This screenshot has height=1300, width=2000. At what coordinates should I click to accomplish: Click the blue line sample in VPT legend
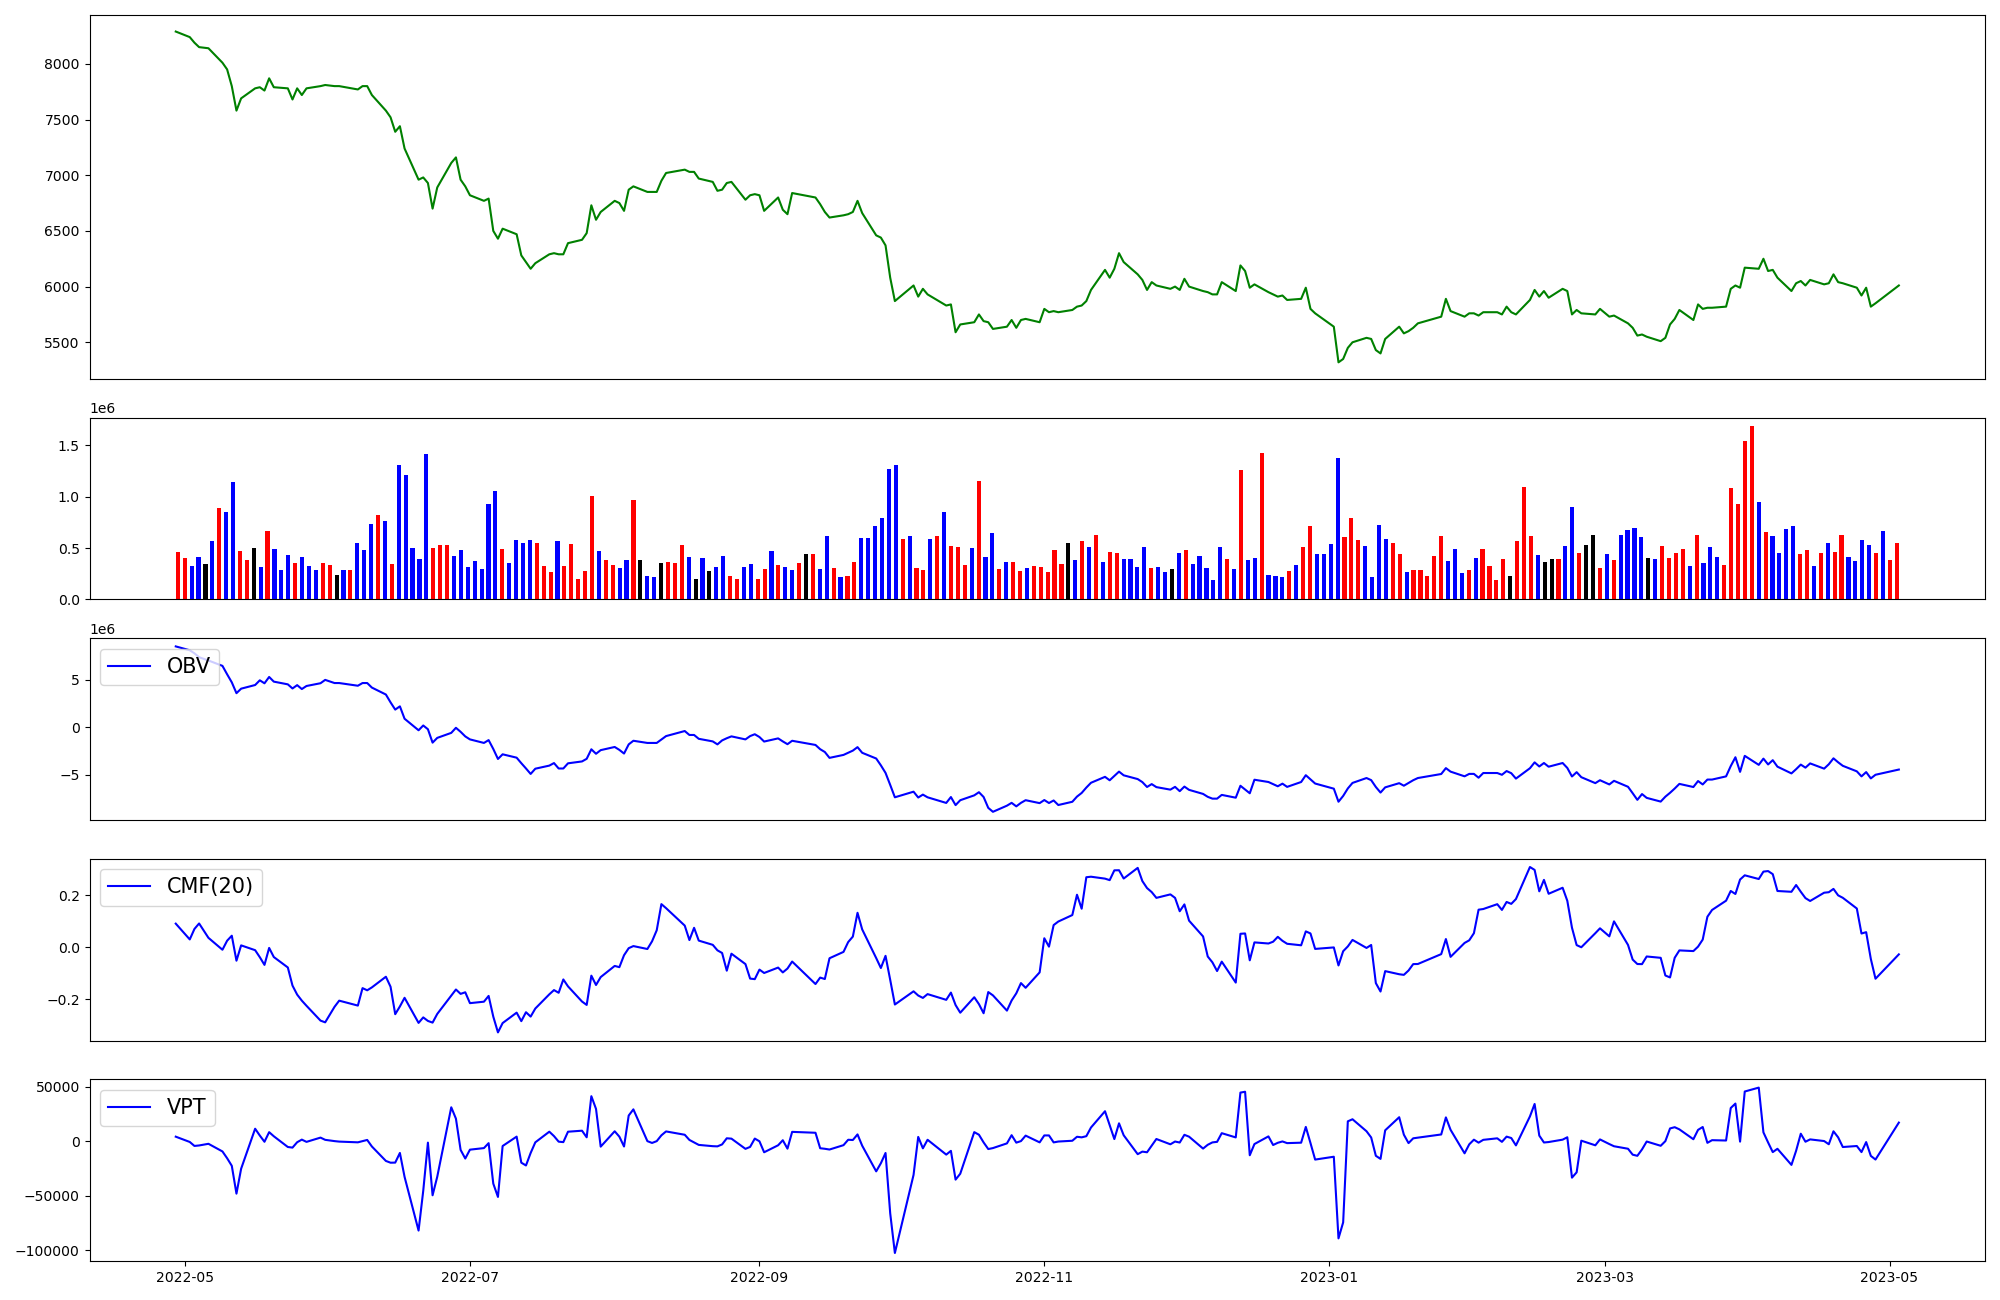click(129, 1107)
